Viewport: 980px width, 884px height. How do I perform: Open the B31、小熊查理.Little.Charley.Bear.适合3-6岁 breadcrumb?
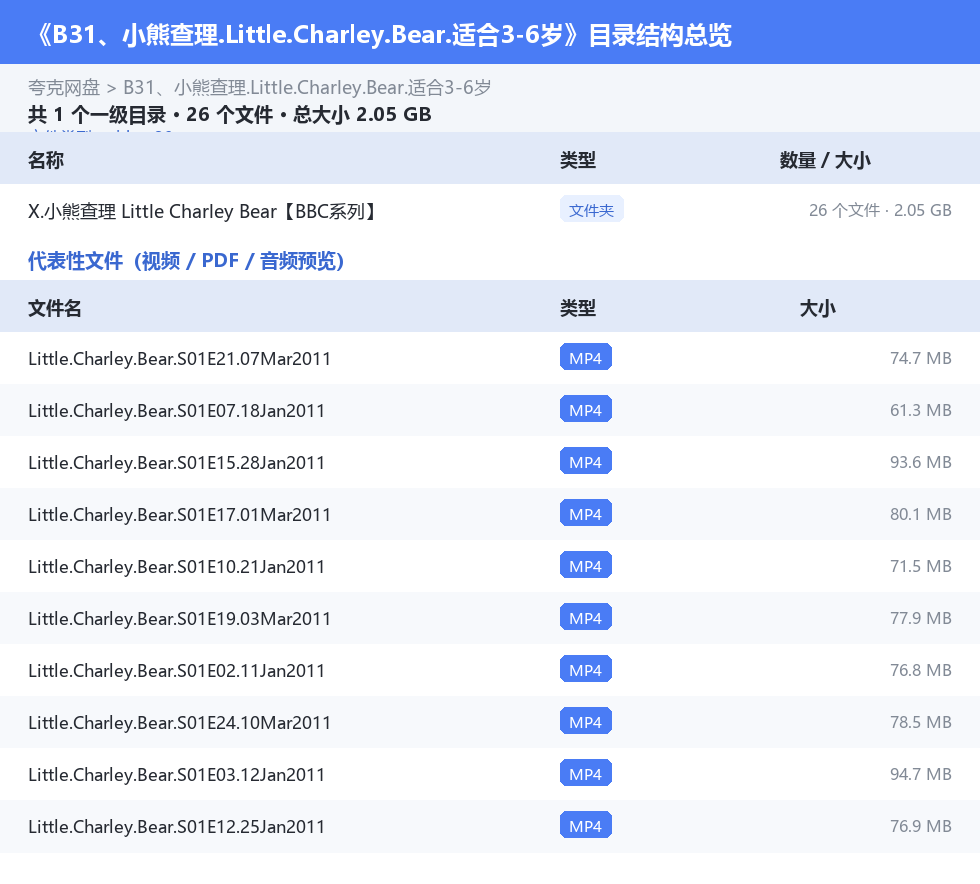point(307,88)
